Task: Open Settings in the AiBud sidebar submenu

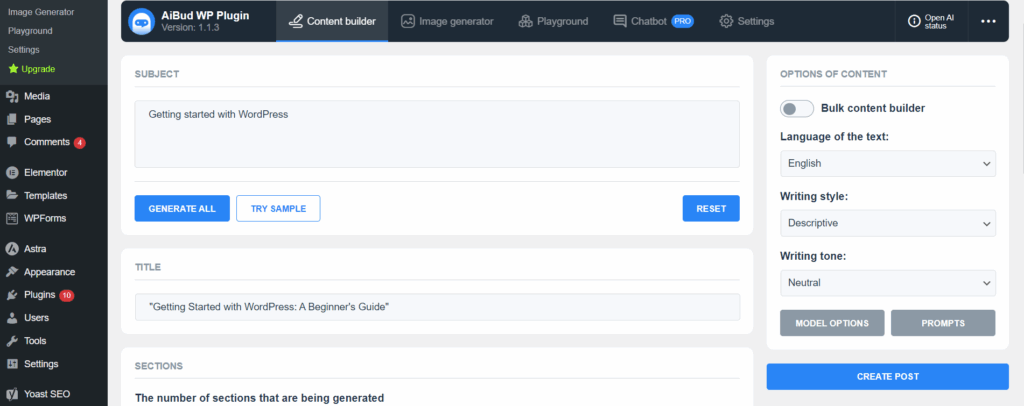Action: pyautogui.click(x=24, y=50)
